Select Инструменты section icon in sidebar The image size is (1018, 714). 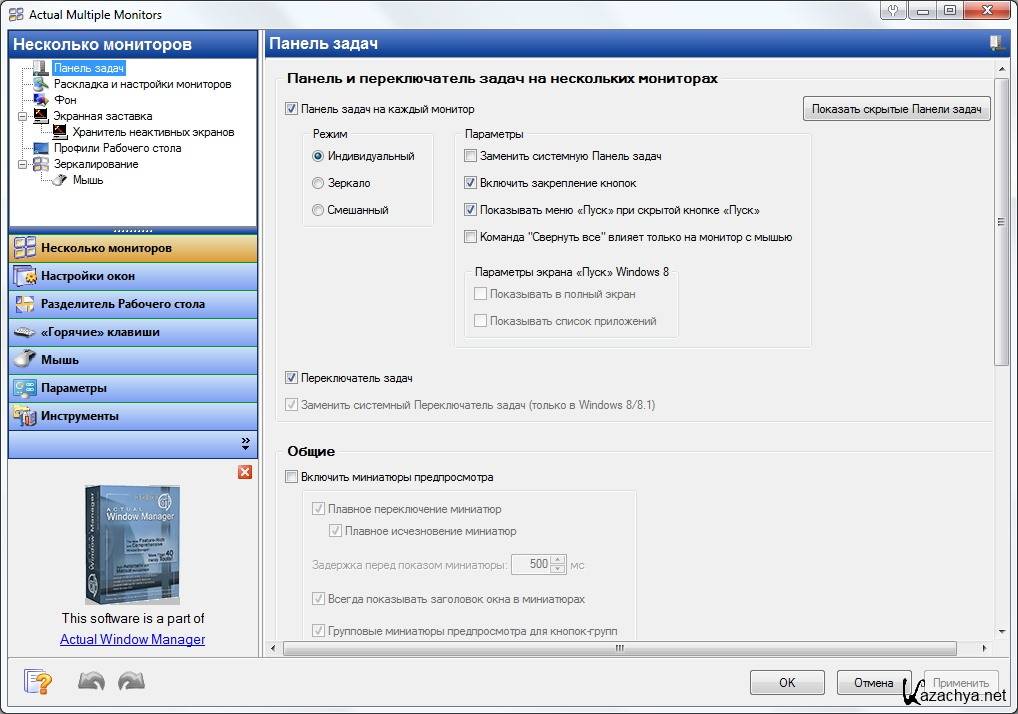coord(25,416)
